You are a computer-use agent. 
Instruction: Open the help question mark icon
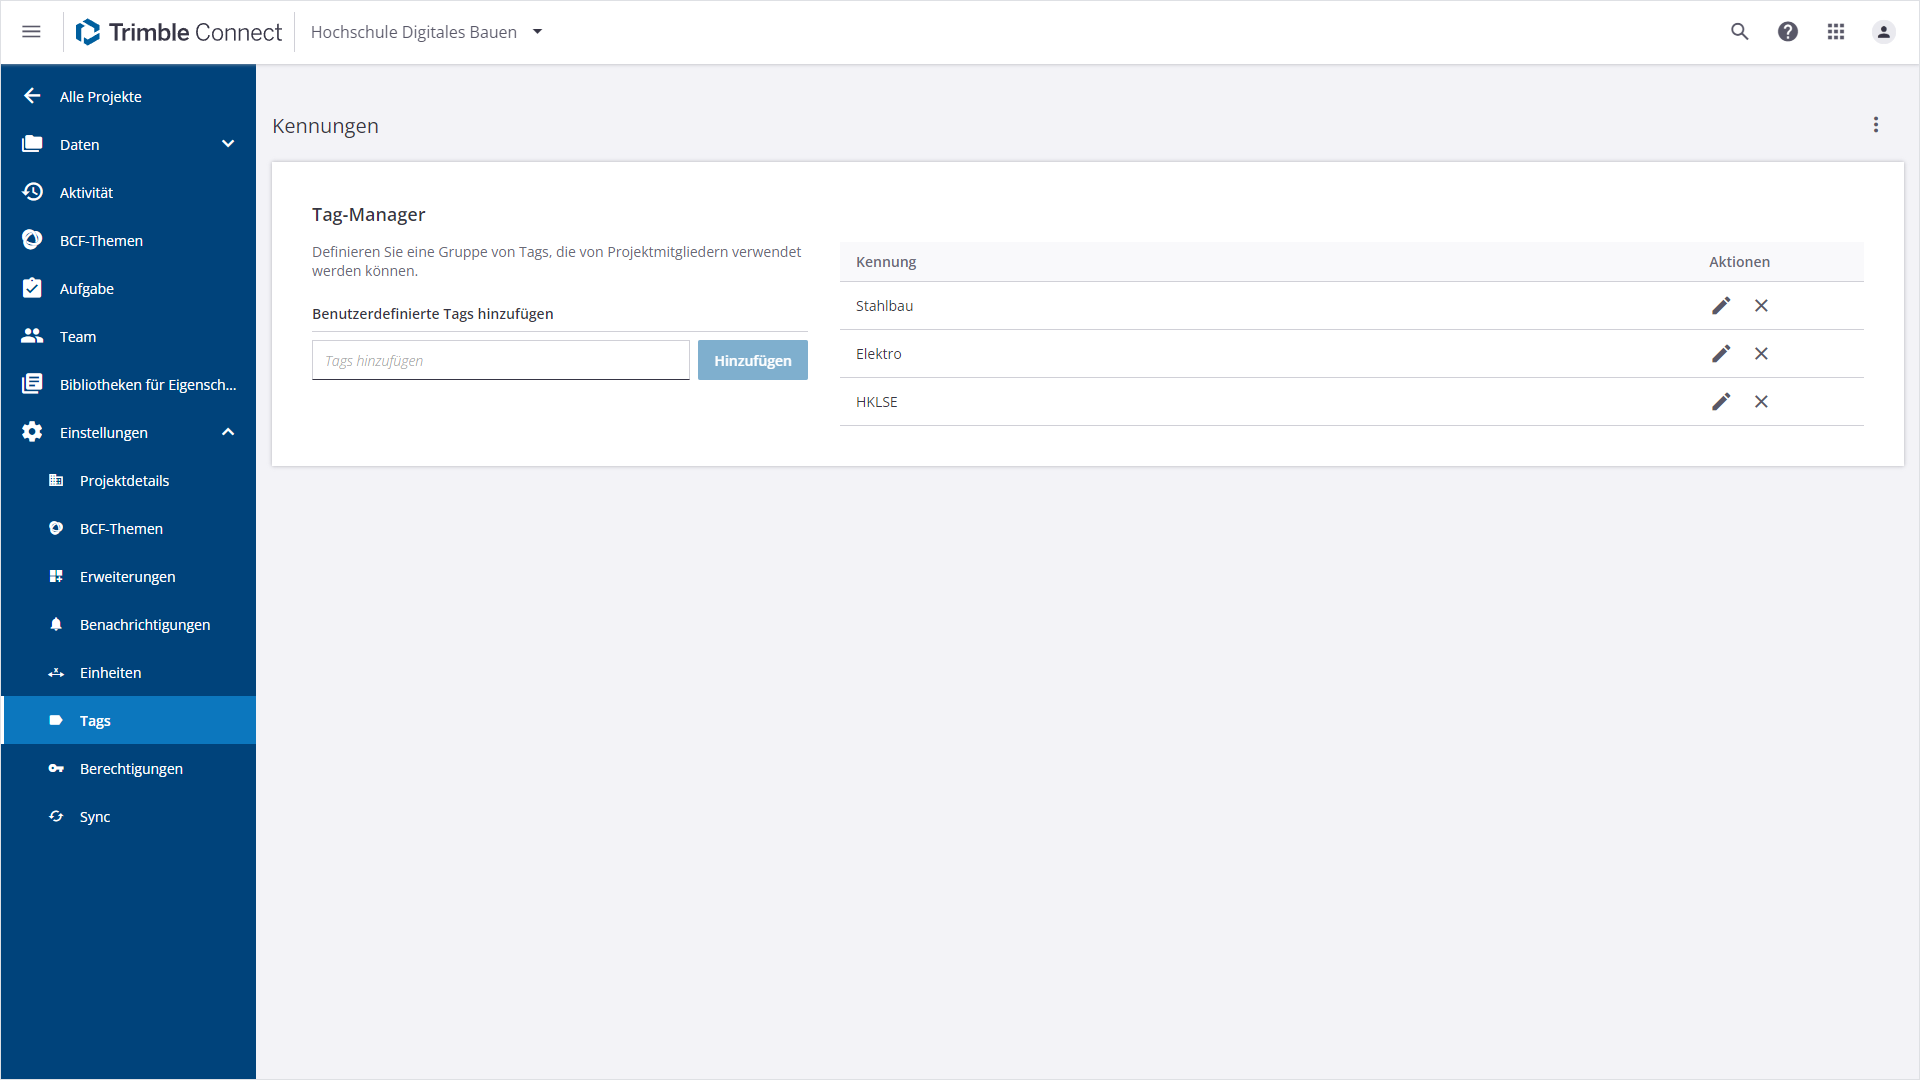(1788, 32)
